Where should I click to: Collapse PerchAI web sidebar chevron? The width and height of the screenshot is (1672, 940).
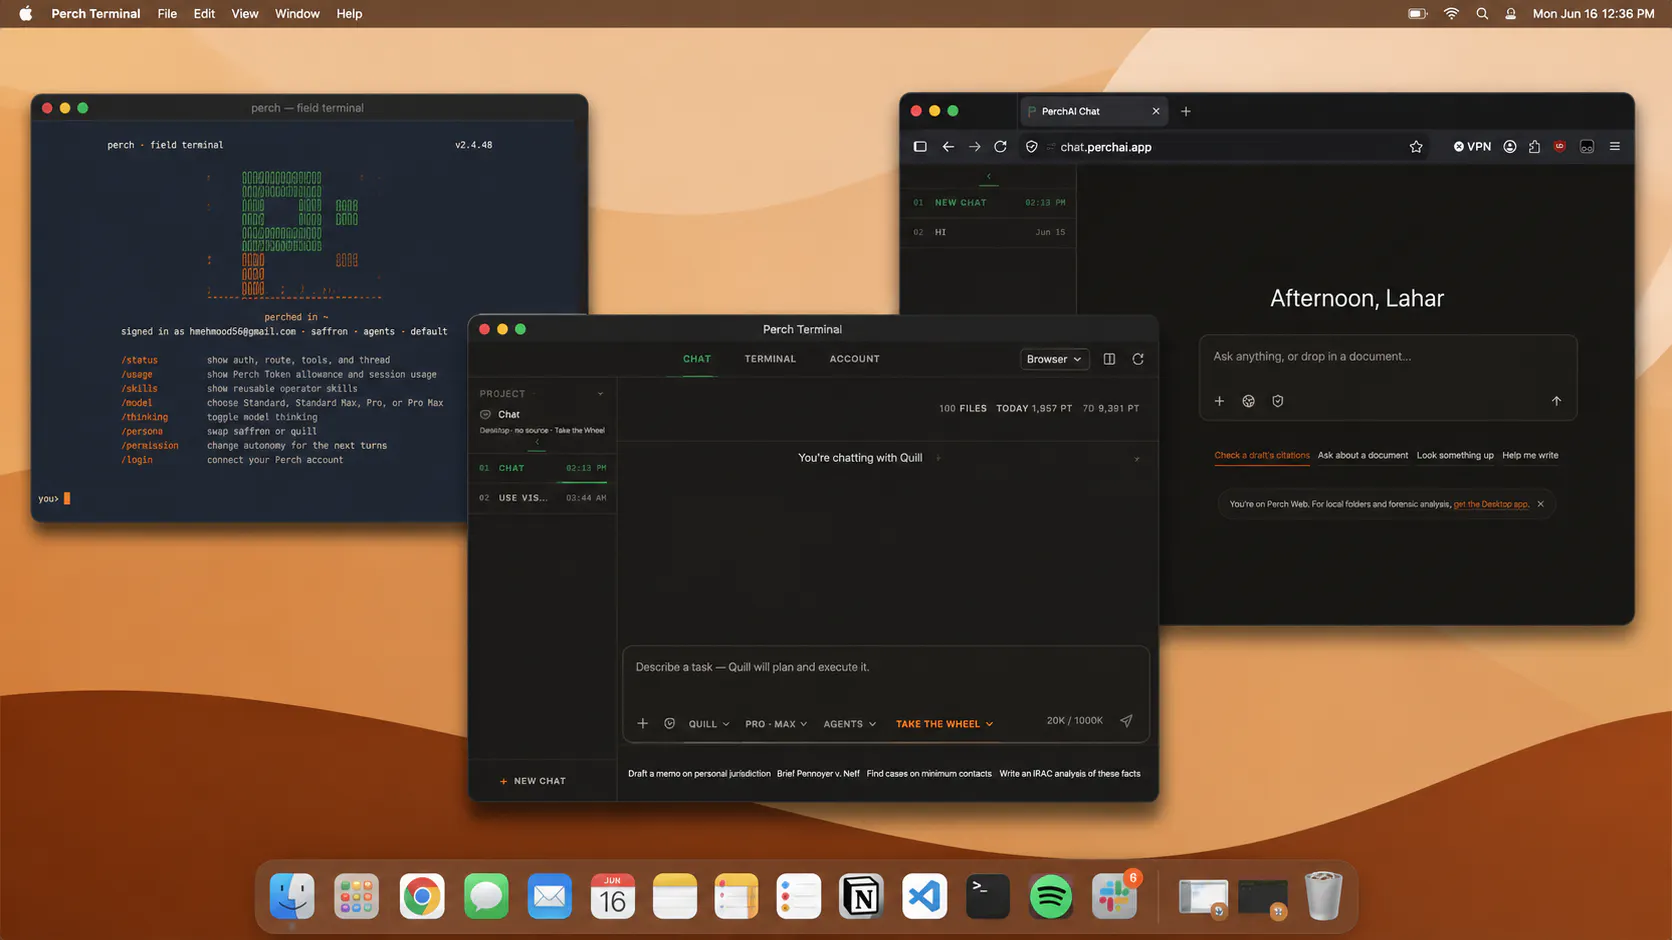[988, 177]
